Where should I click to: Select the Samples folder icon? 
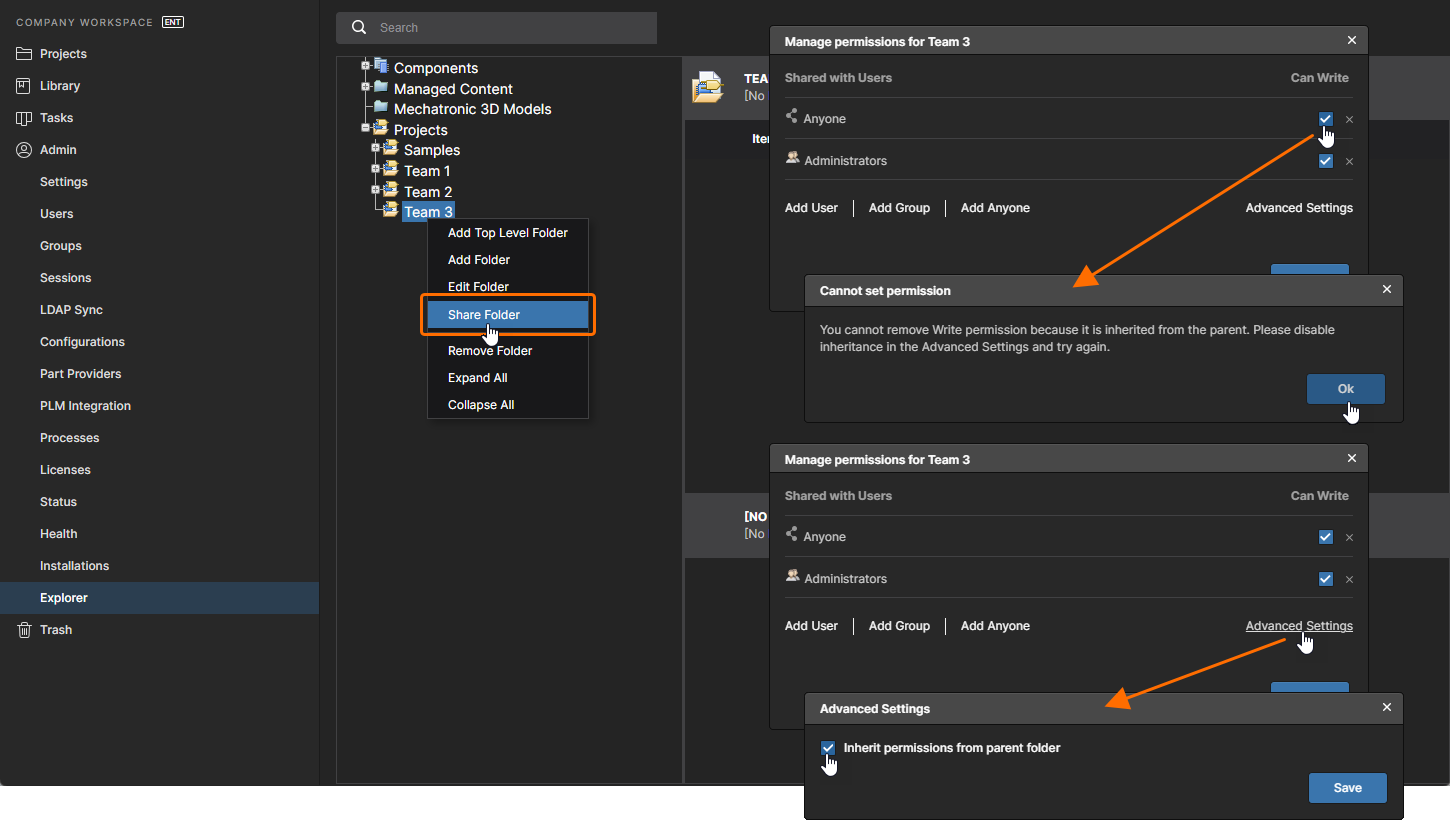click(x=391, y=149)
